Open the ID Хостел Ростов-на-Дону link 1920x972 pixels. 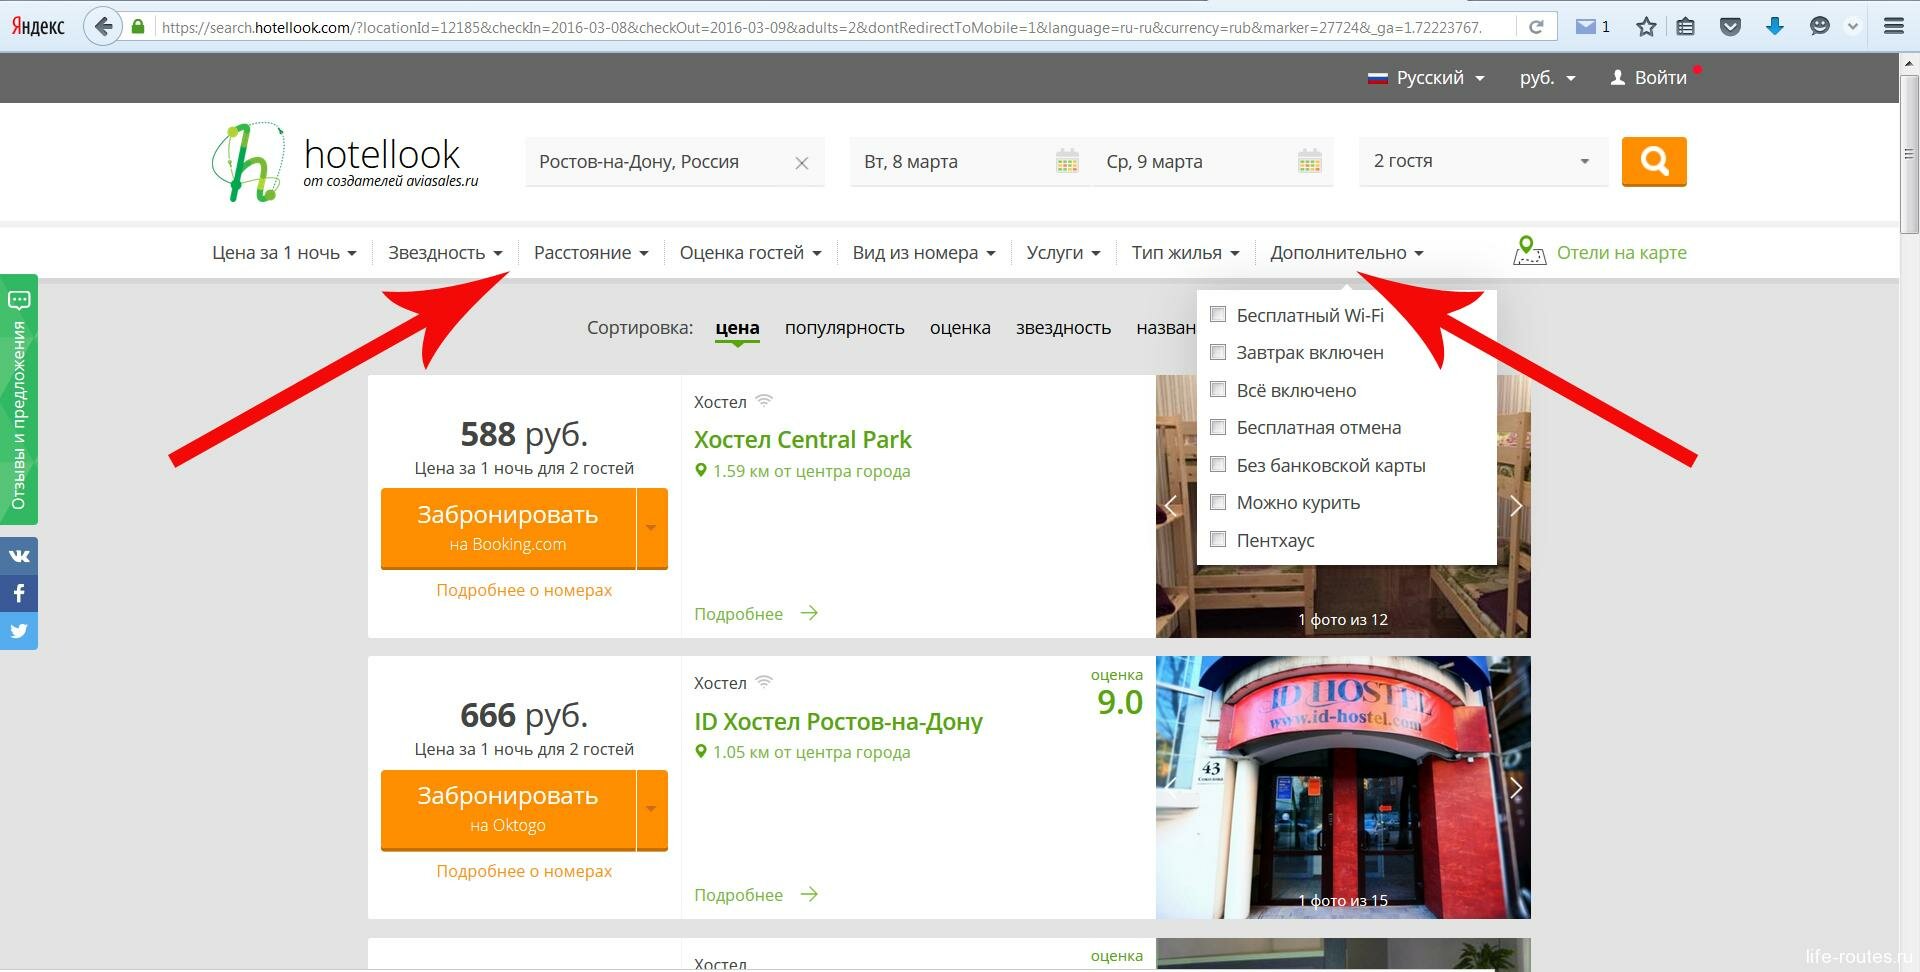coord(838,721)
